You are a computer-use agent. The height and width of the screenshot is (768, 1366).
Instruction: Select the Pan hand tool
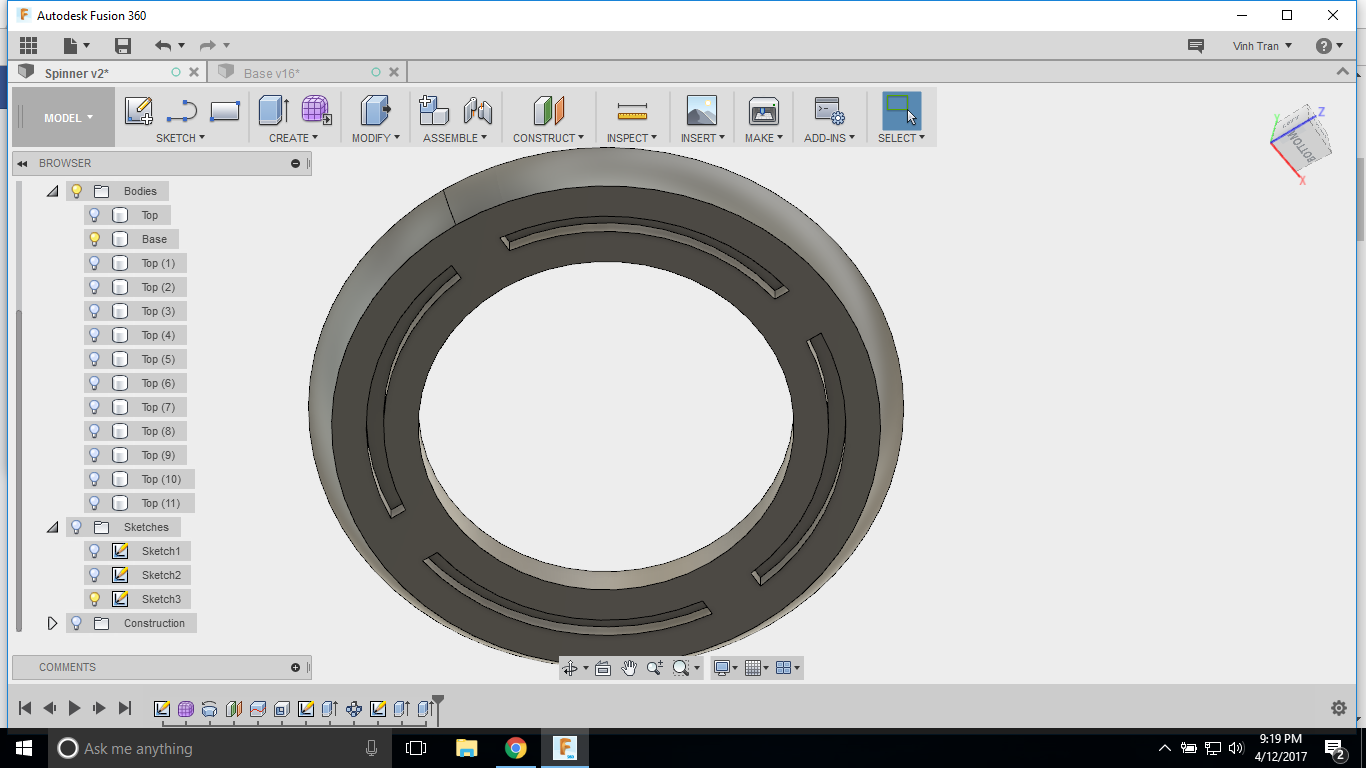(x=629, y=668)
